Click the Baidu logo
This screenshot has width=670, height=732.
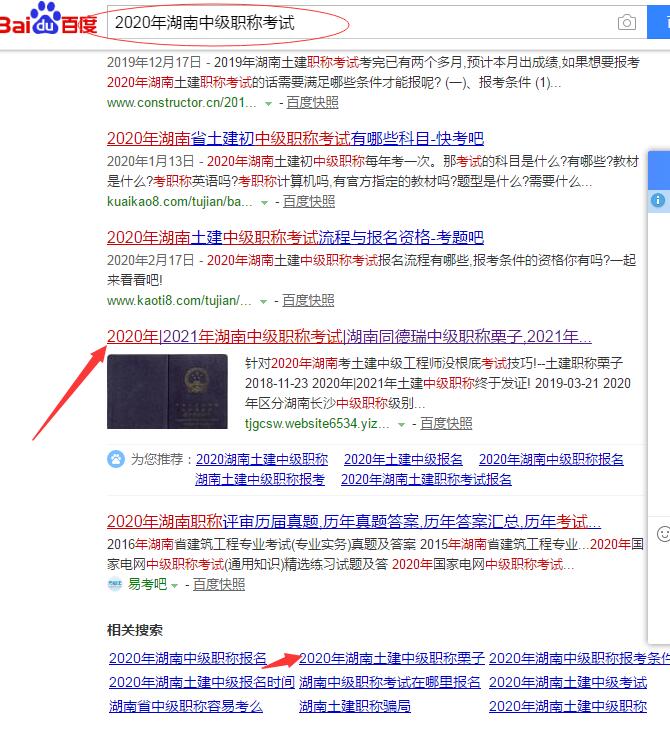48,19
